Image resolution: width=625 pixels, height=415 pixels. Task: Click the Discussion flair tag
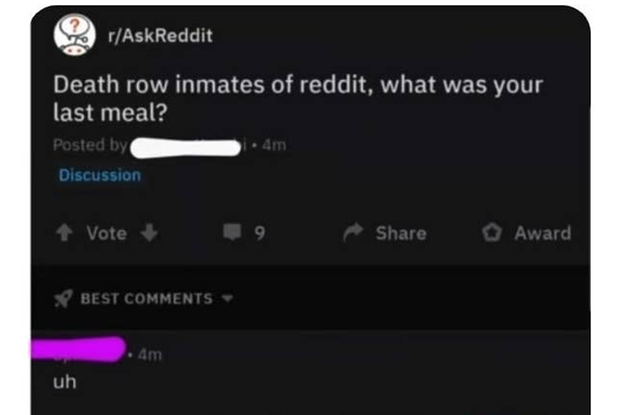click(x=100, y=175)
